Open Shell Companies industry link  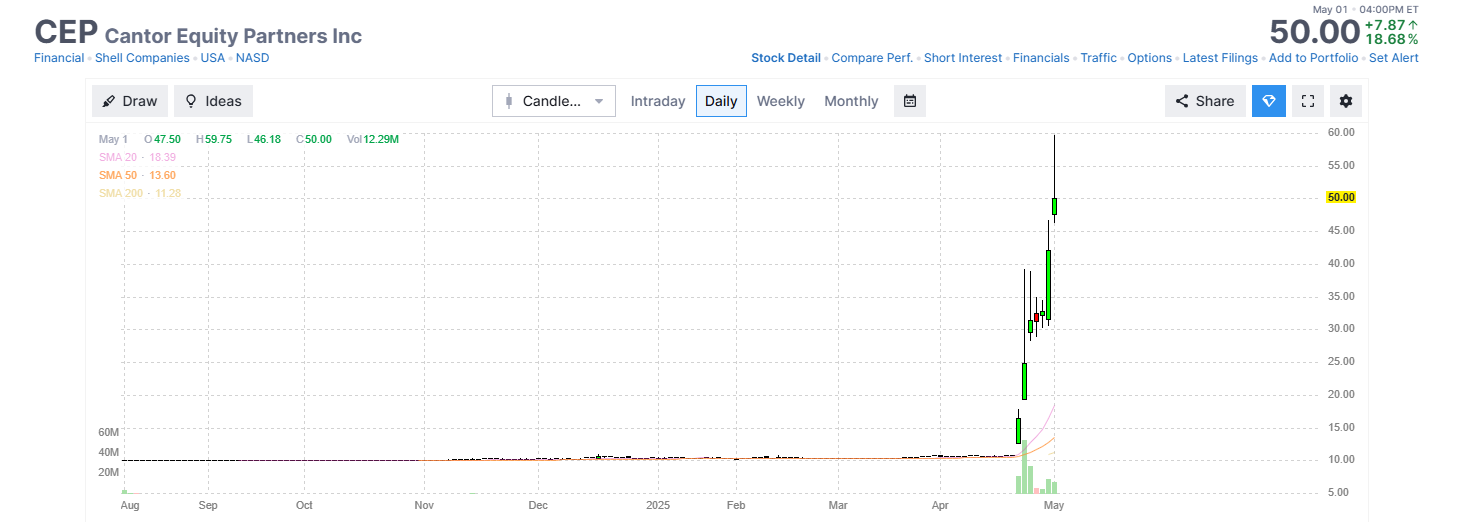click(x=142, y=58)
